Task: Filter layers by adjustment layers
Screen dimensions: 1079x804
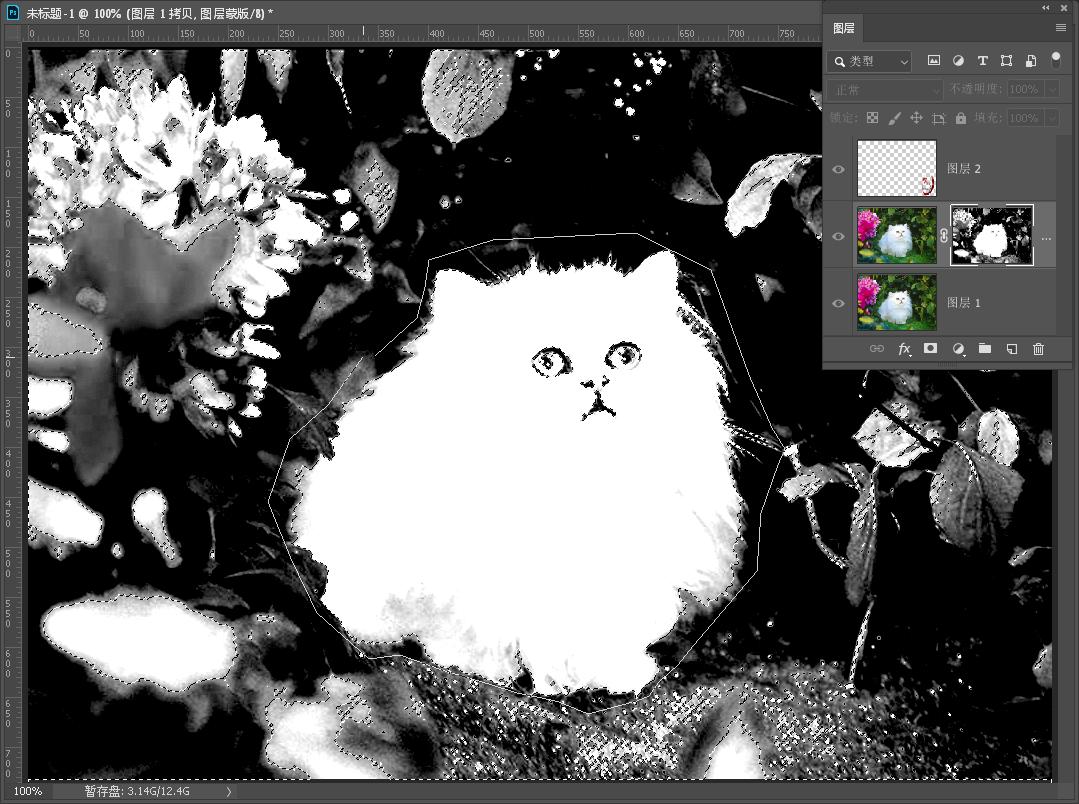Action: (958, 61)
